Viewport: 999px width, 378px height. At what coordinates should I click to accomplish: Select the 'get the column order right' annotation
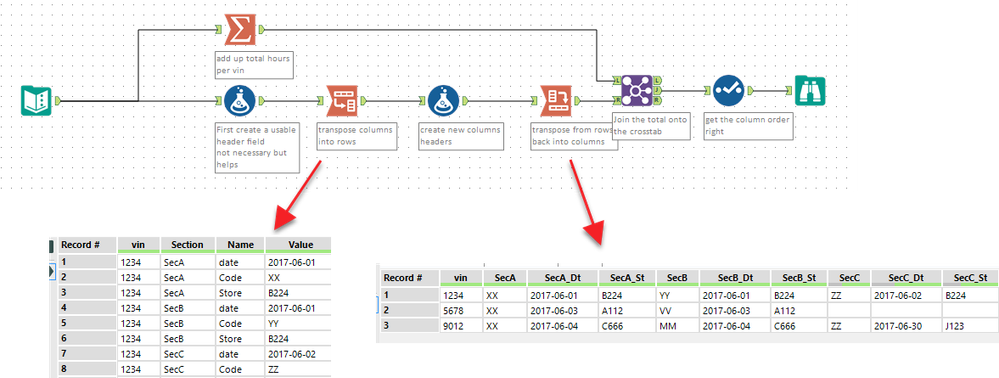point(749,126)
